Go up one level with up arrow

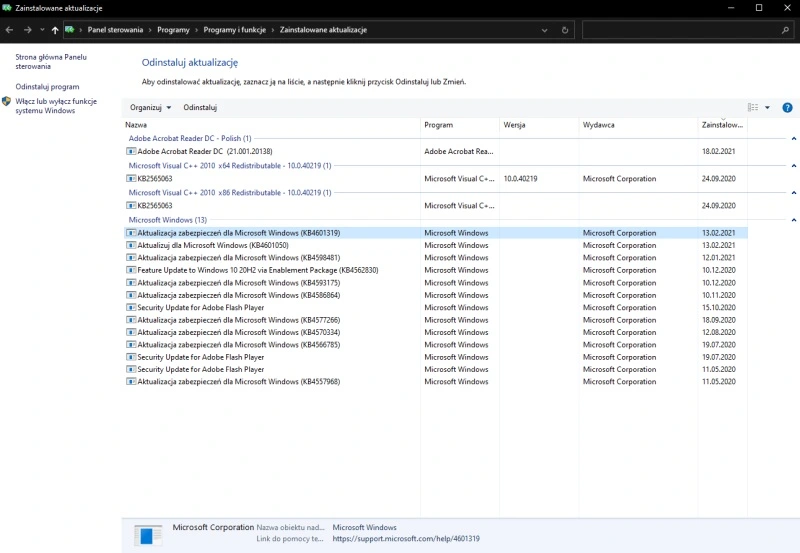coord(55,30)
